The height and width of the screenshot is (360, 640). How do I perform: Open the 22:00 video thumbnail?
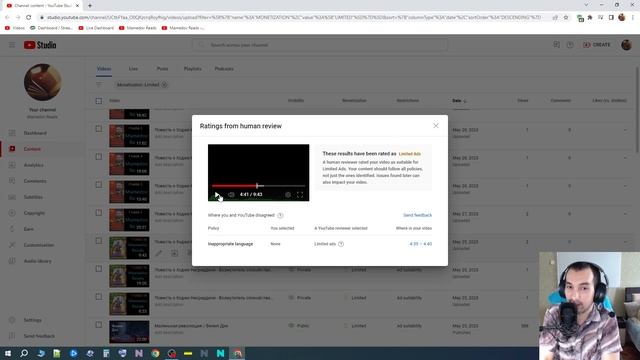129,332
